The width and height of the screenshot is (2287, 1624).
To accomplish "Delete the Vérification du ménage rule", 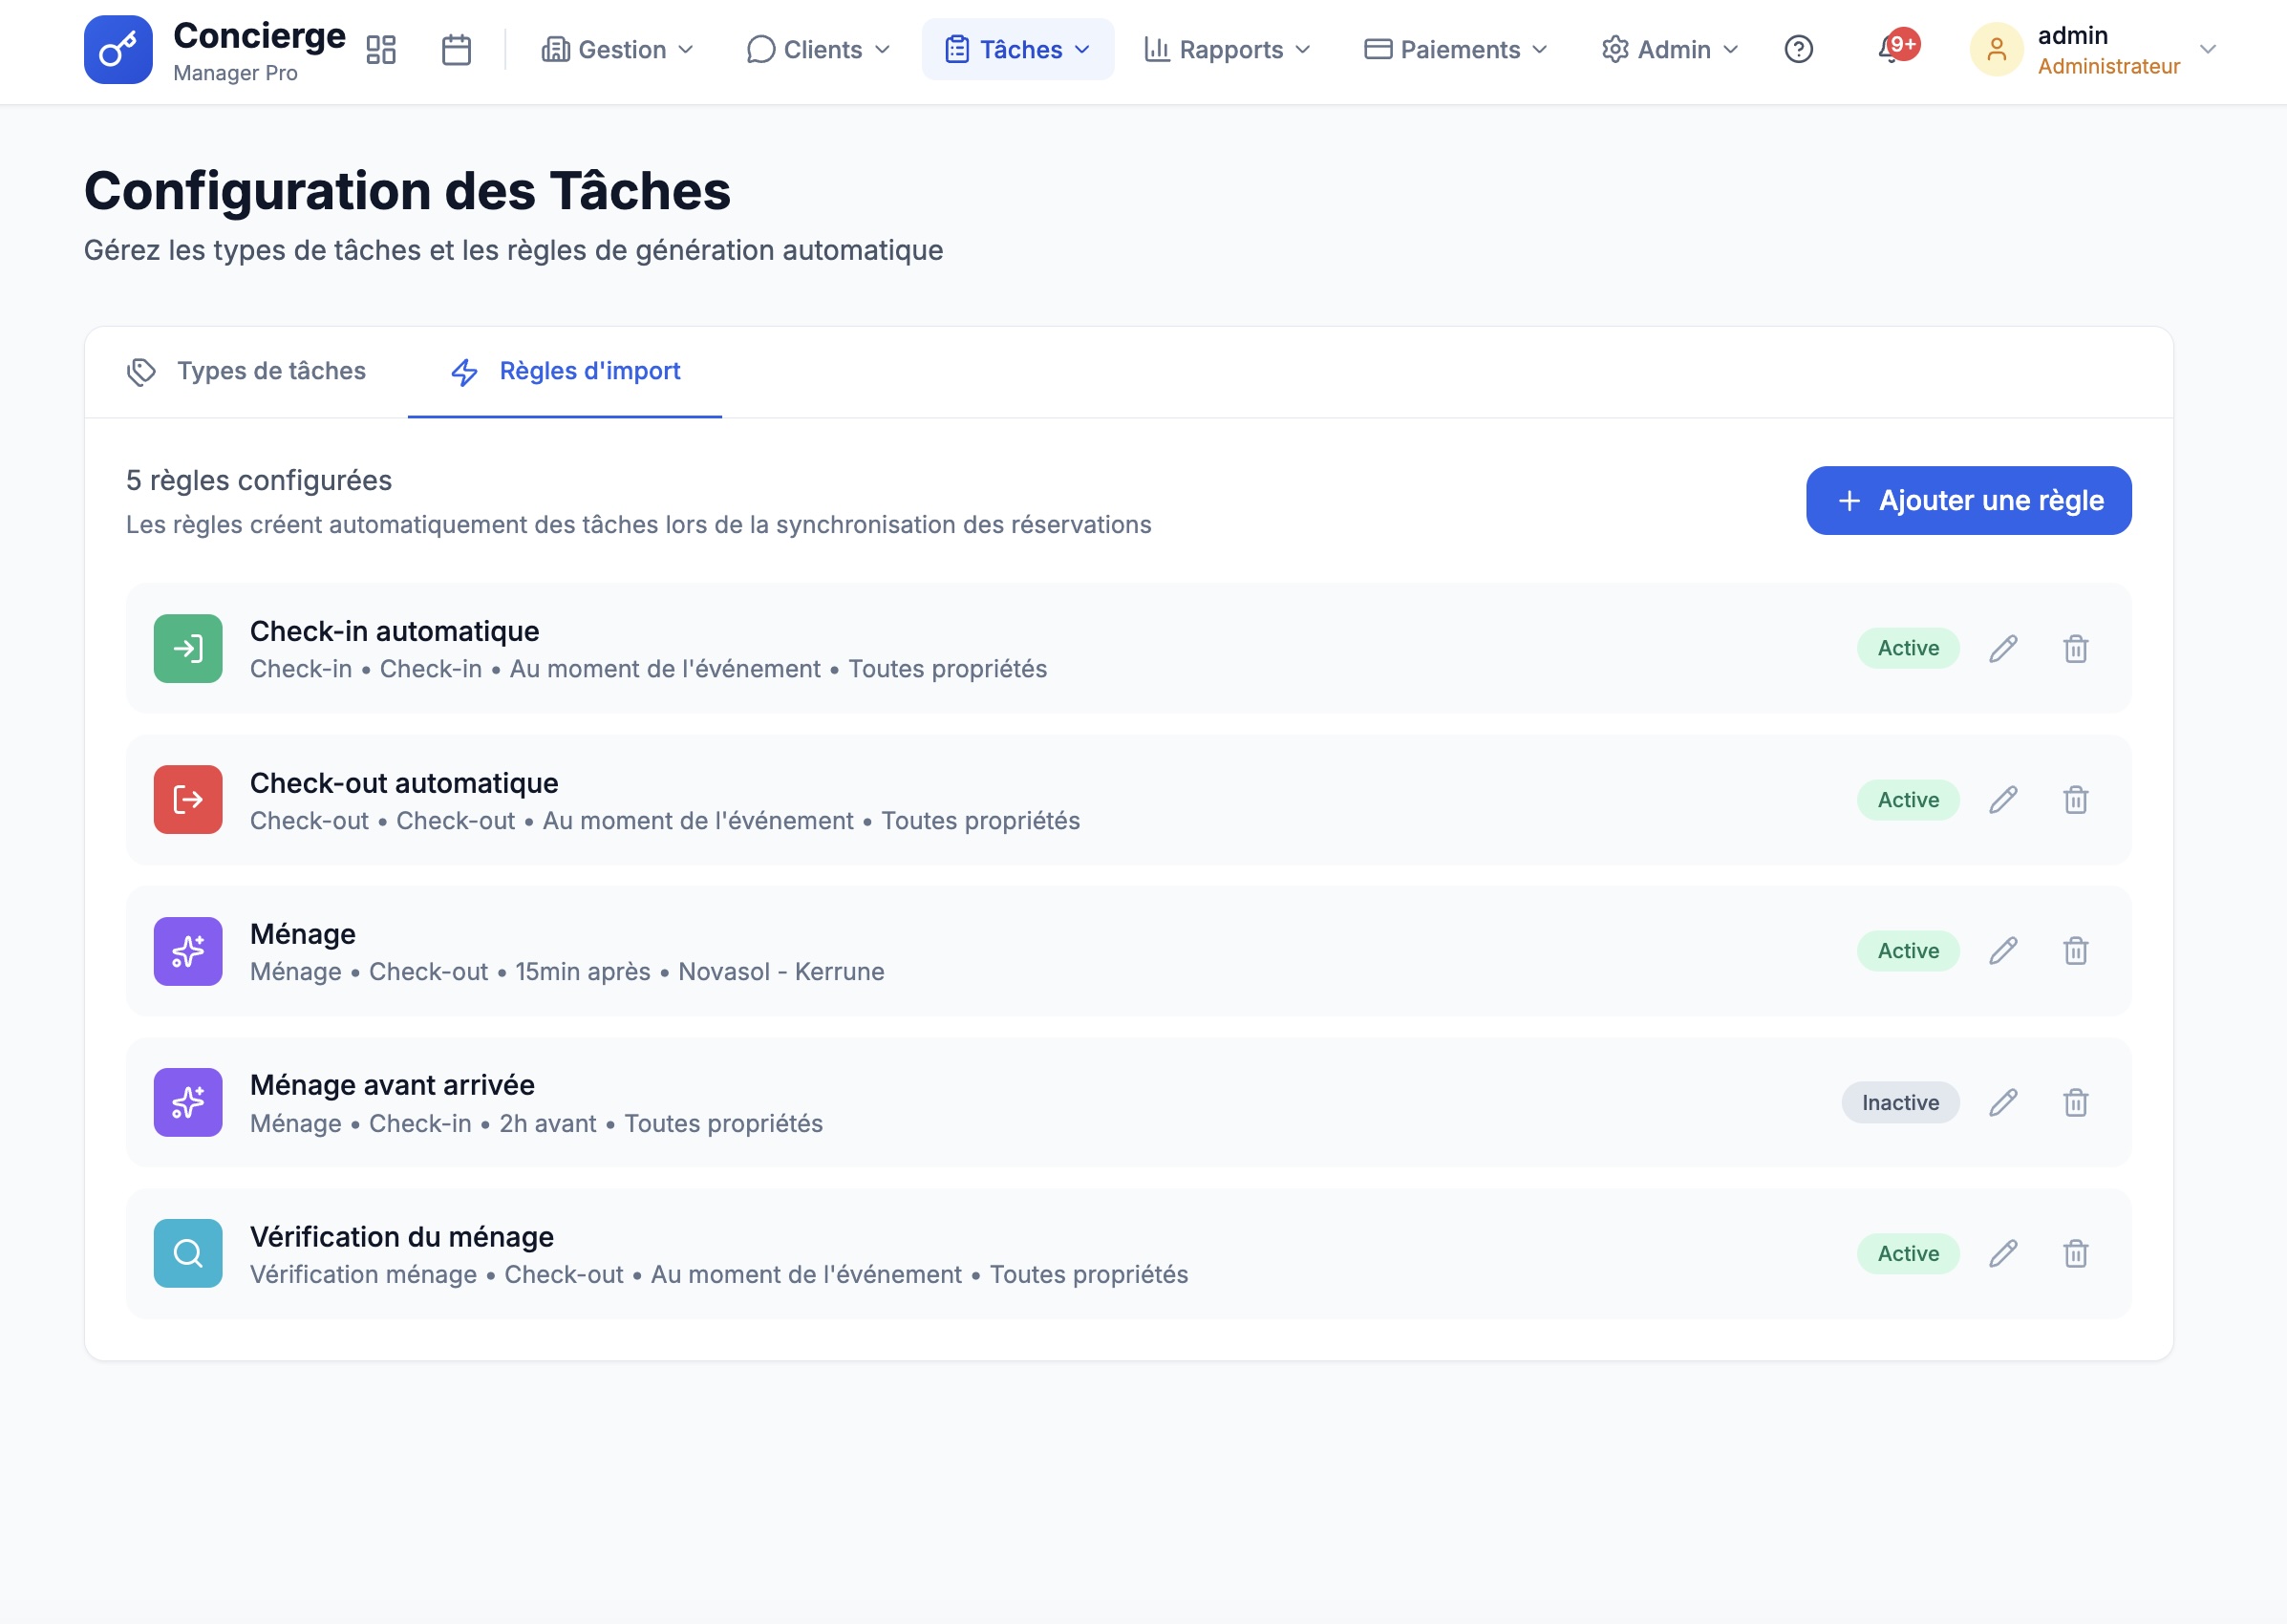I will [2076, 1253].
